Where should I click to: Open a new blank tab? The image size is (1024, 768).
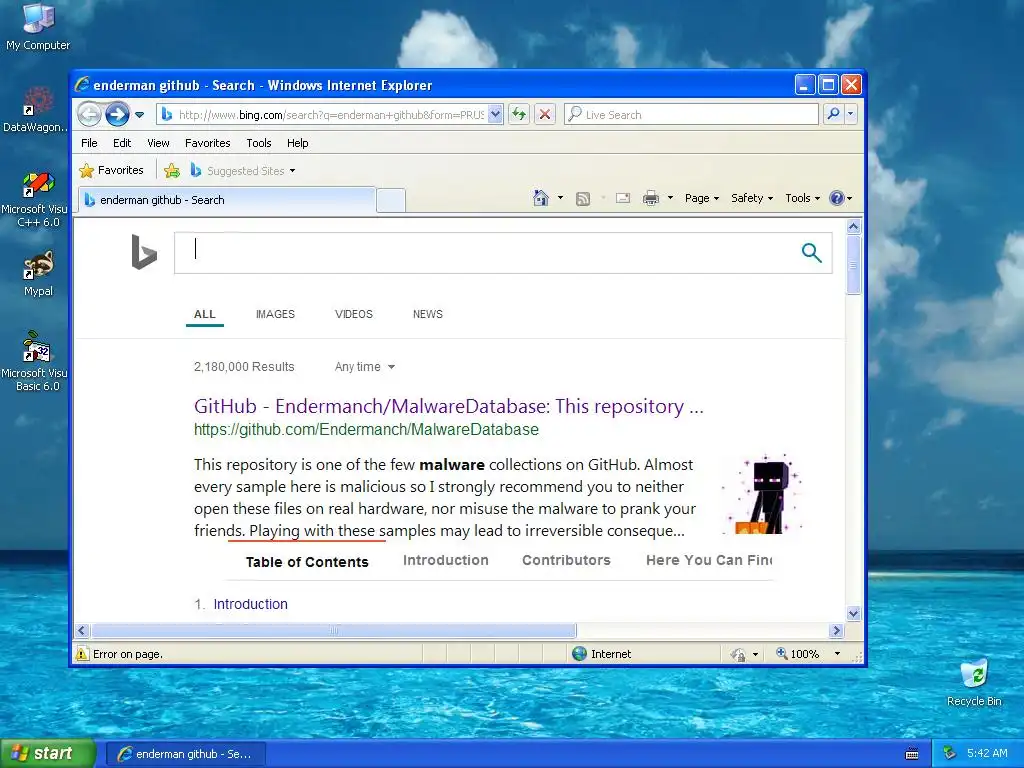[x=391, y=200]
